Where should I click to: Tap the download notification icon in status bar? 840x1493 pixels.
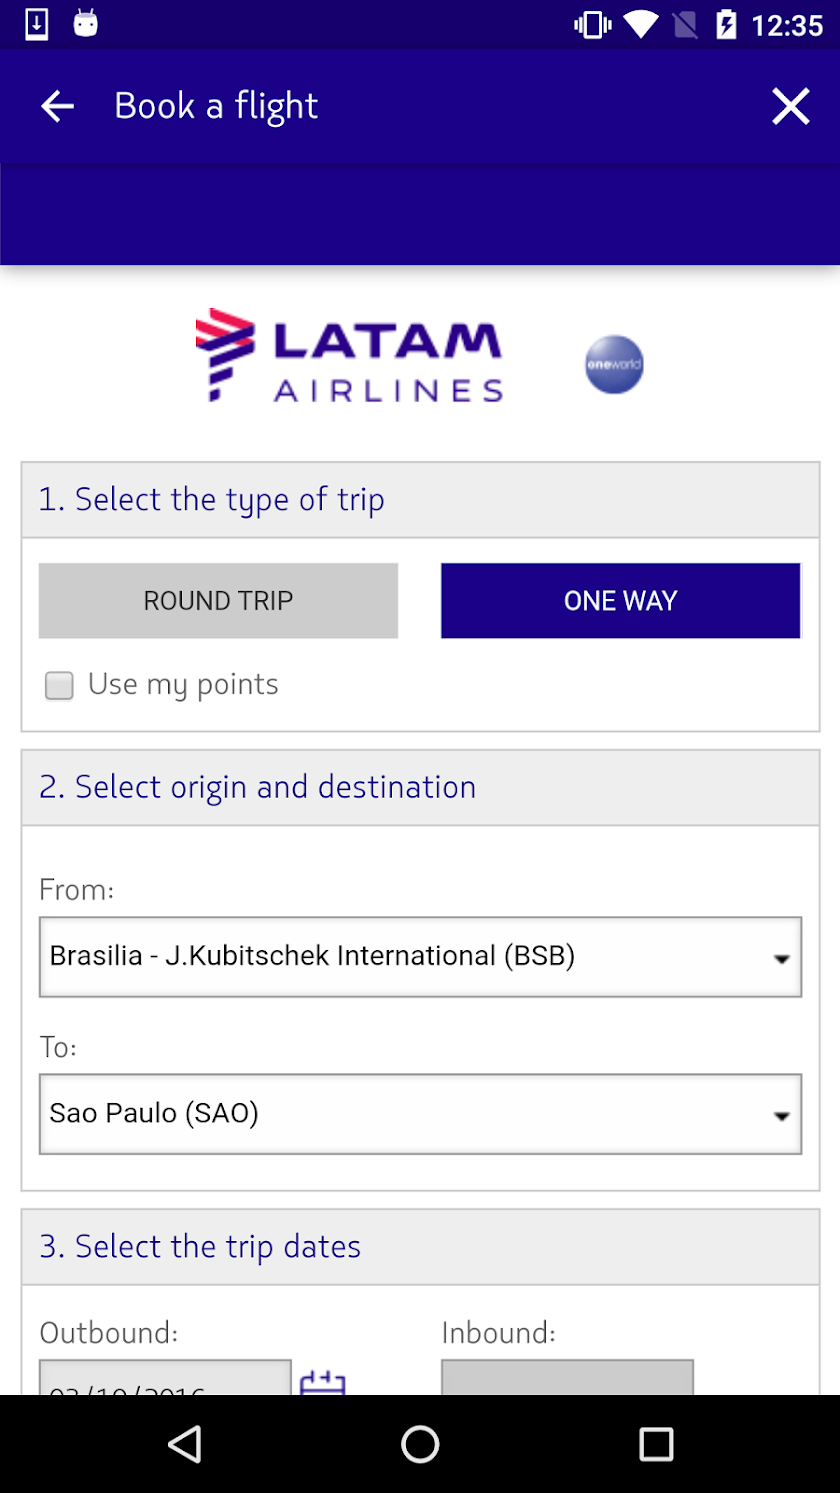(36, 24)
